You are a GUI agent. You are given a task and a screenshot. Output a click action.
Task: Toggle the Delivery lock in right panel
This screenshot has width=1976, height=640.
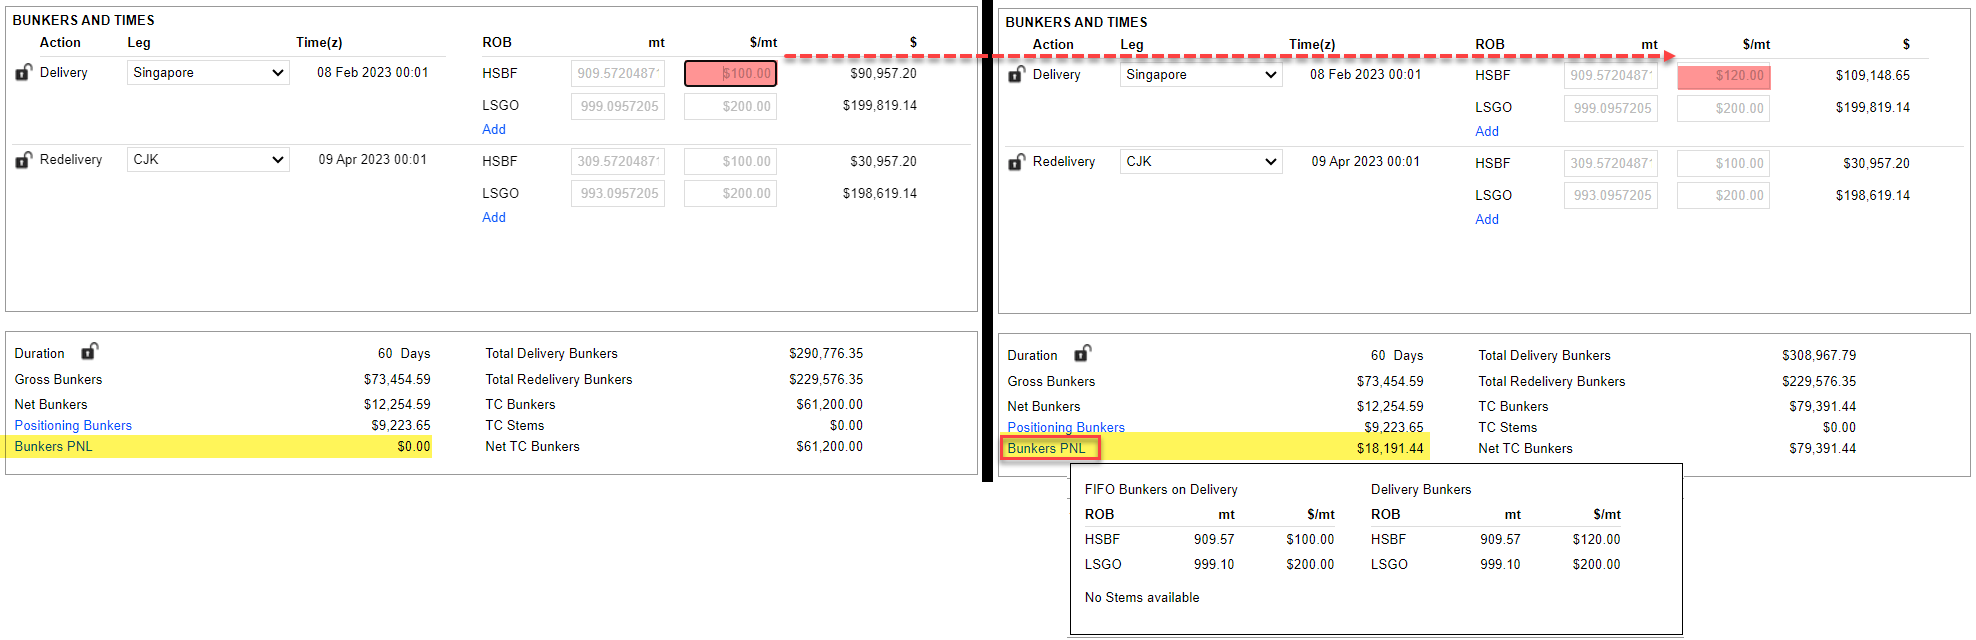click(1016, 75)
